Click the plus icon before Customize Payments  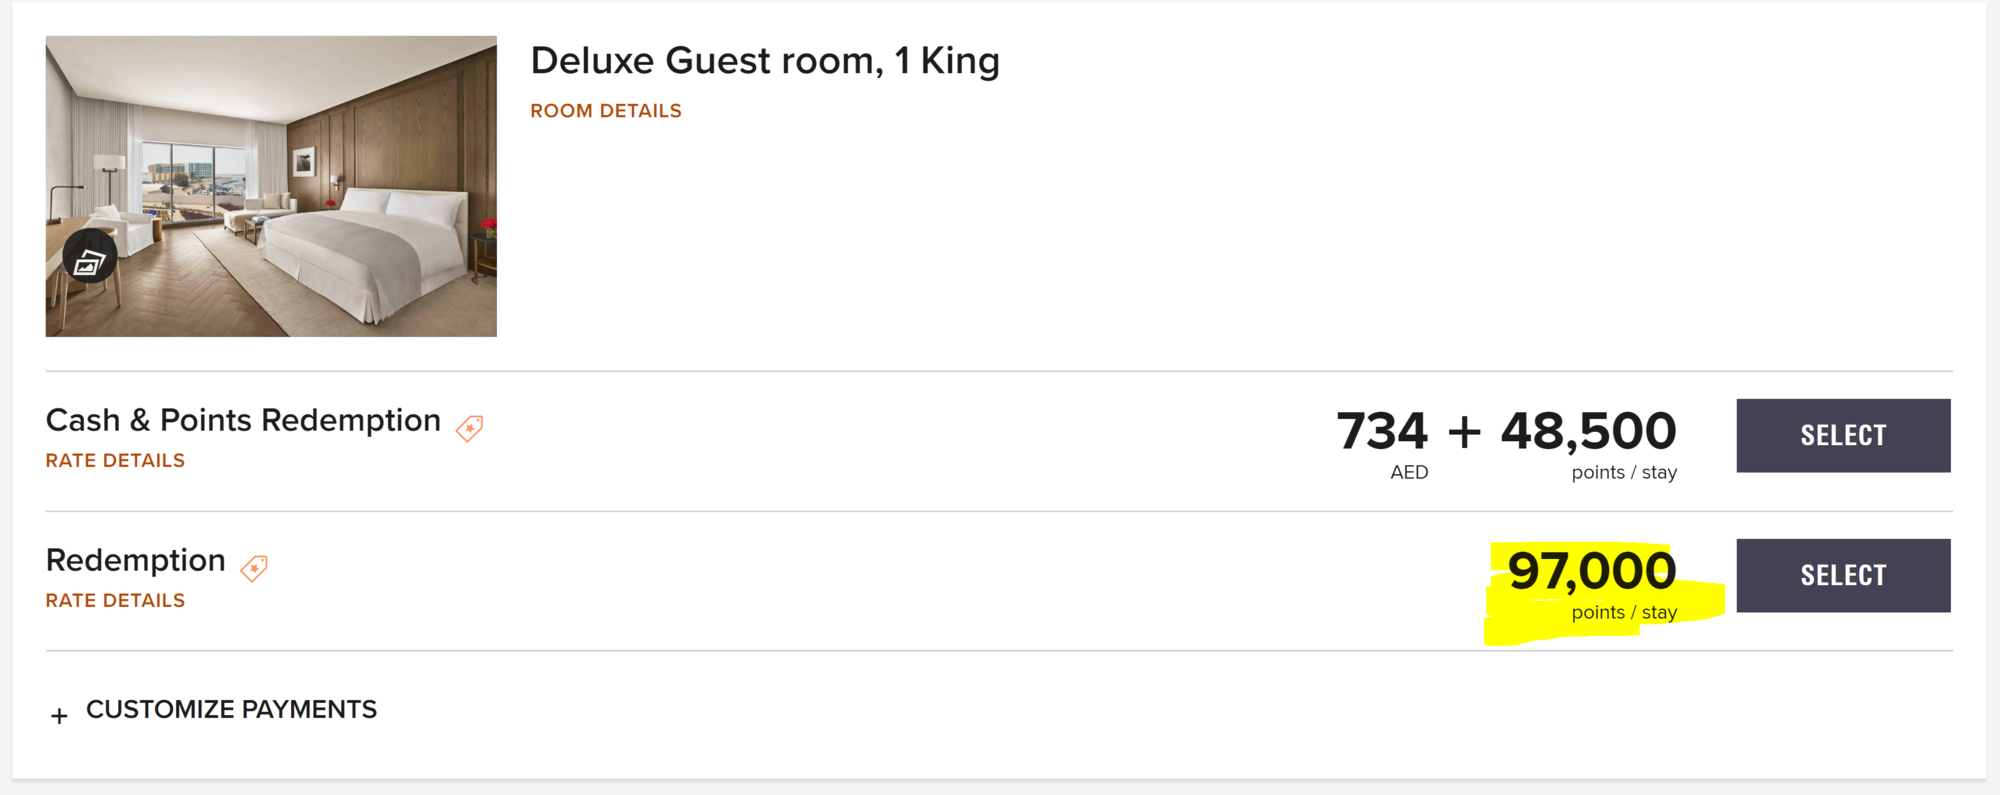point(59,716)
